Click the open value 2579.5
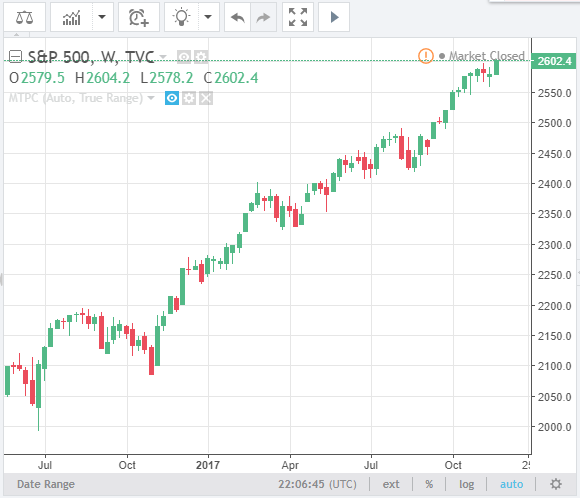This screenshot has width=580, height=498. tap(43, 78)
